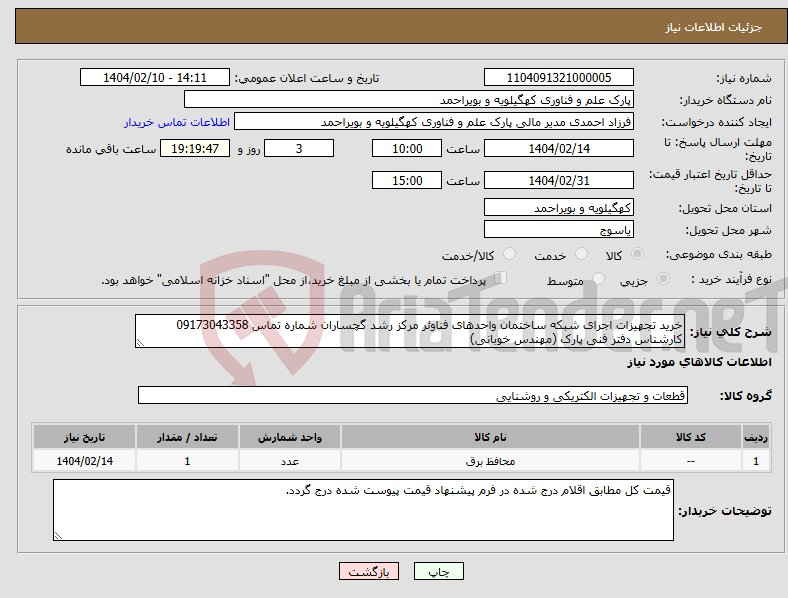Click the توضیحات خریدار notes textarea

coord(363,510)
